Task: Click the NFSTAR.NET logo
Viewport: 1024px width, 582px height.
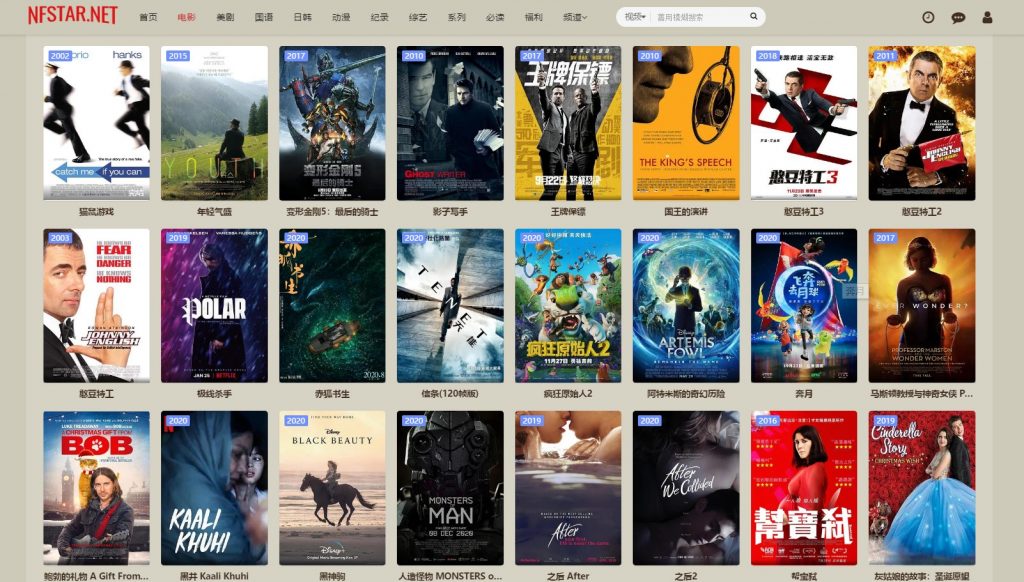Action: pos(72,16)
